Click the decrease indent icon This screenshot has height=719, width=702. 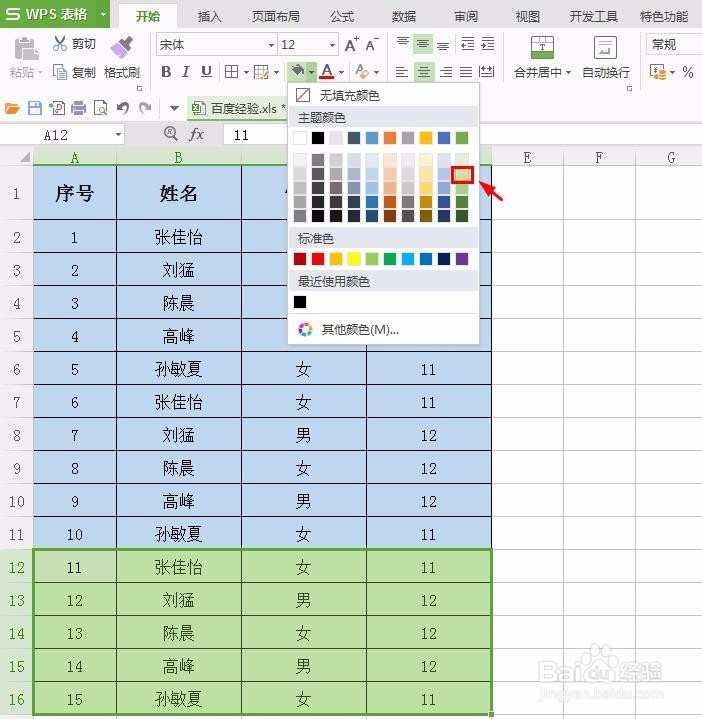point(467,44)
